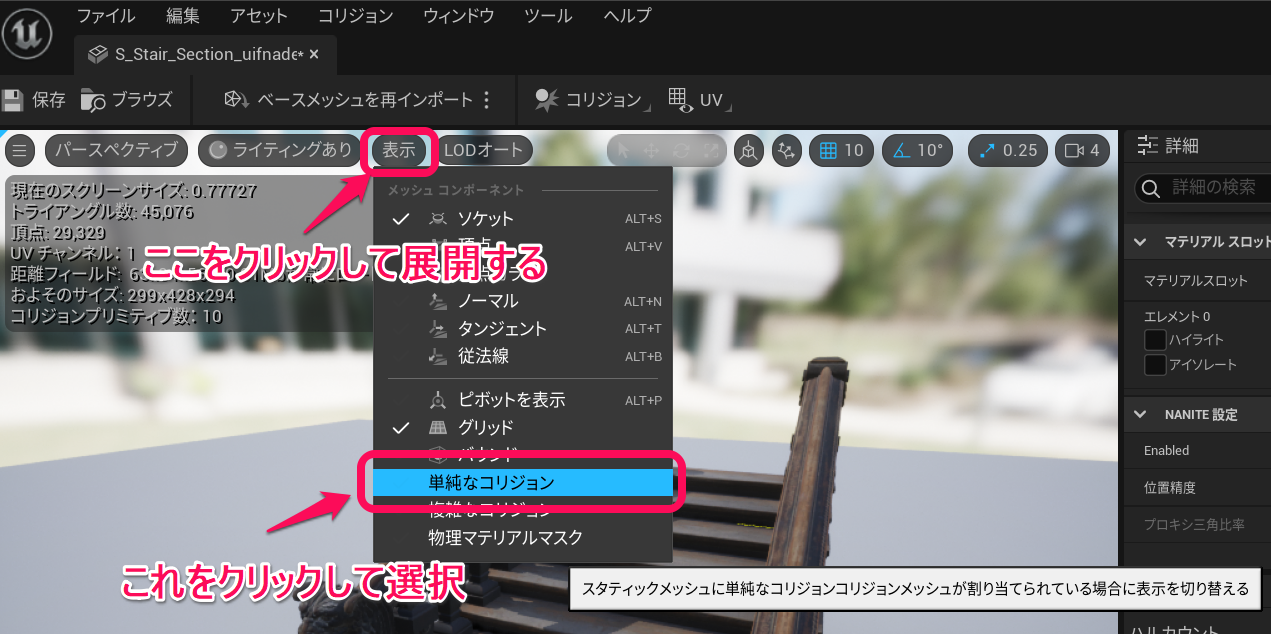This screenshot has width=1271, height=634.
Task: Select the translate move tool icon
Action: pyautogui.click(x=652, y=151)
